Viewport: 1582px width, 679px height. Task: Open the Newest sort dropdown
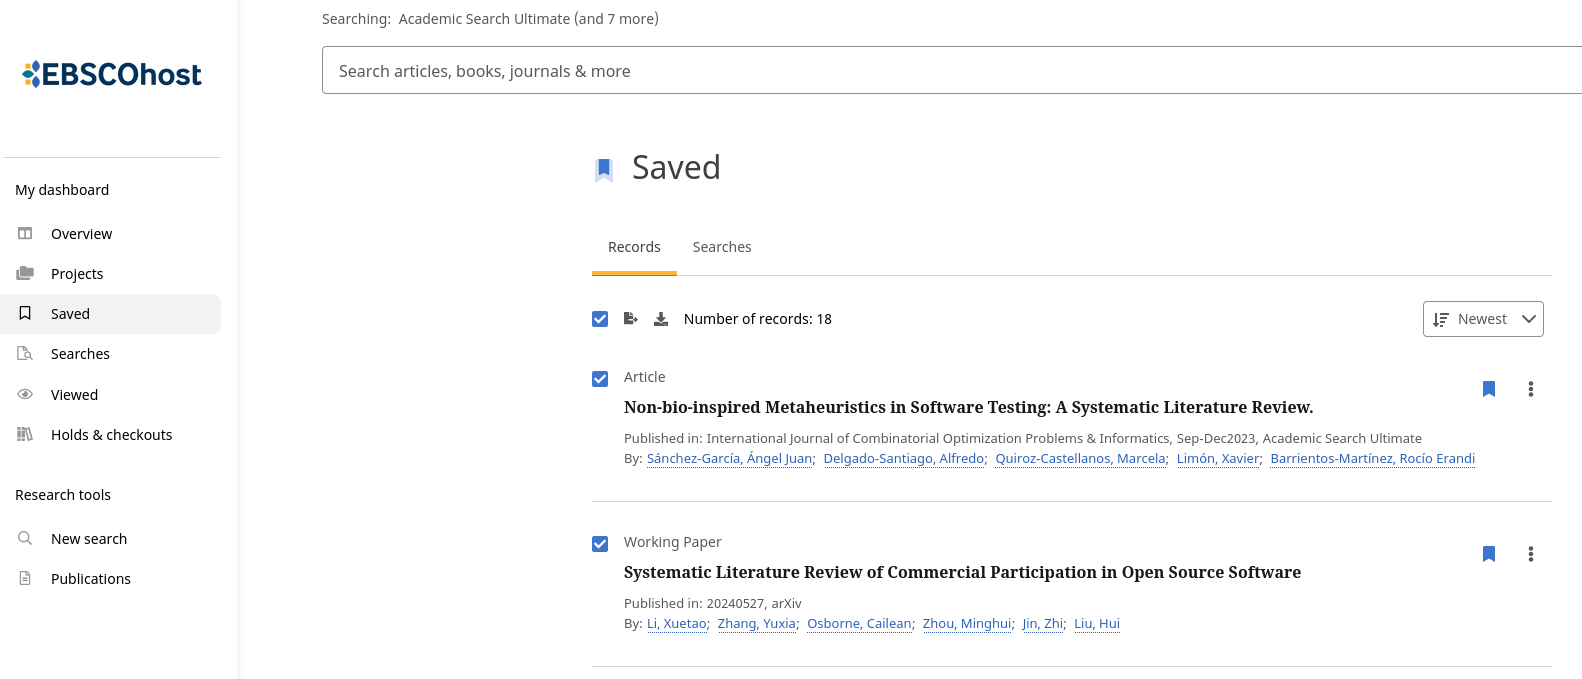1483,319
